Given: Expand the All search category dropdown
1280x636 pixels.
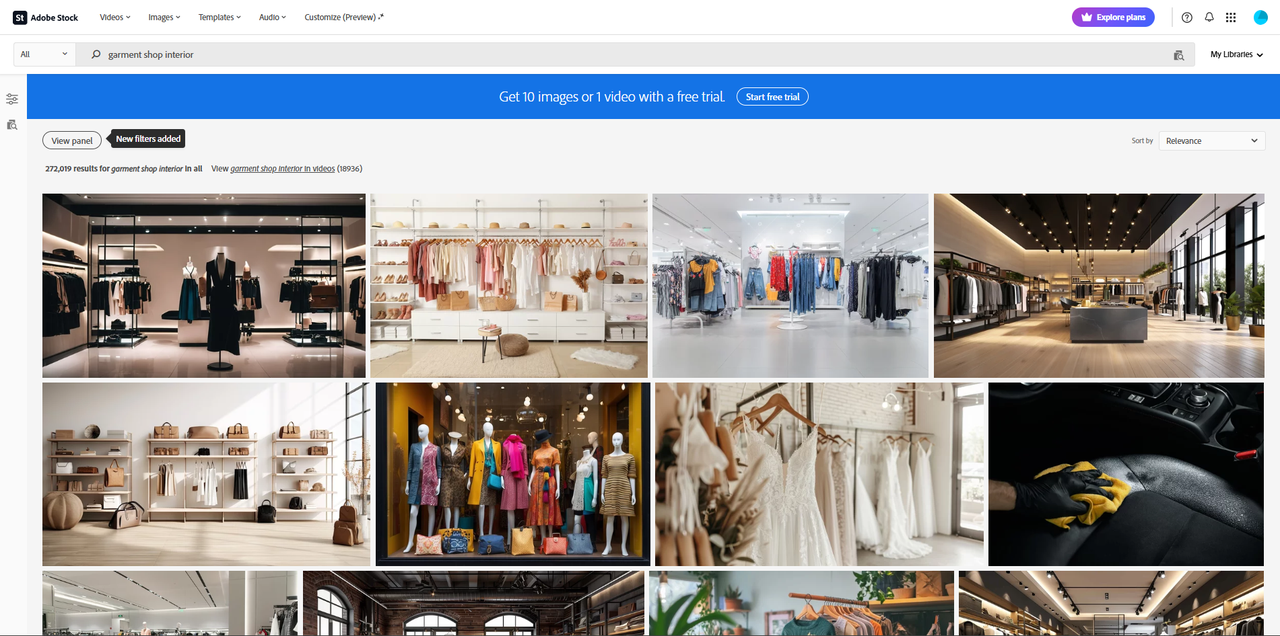Looking at the screenshot, I should 42,54.
